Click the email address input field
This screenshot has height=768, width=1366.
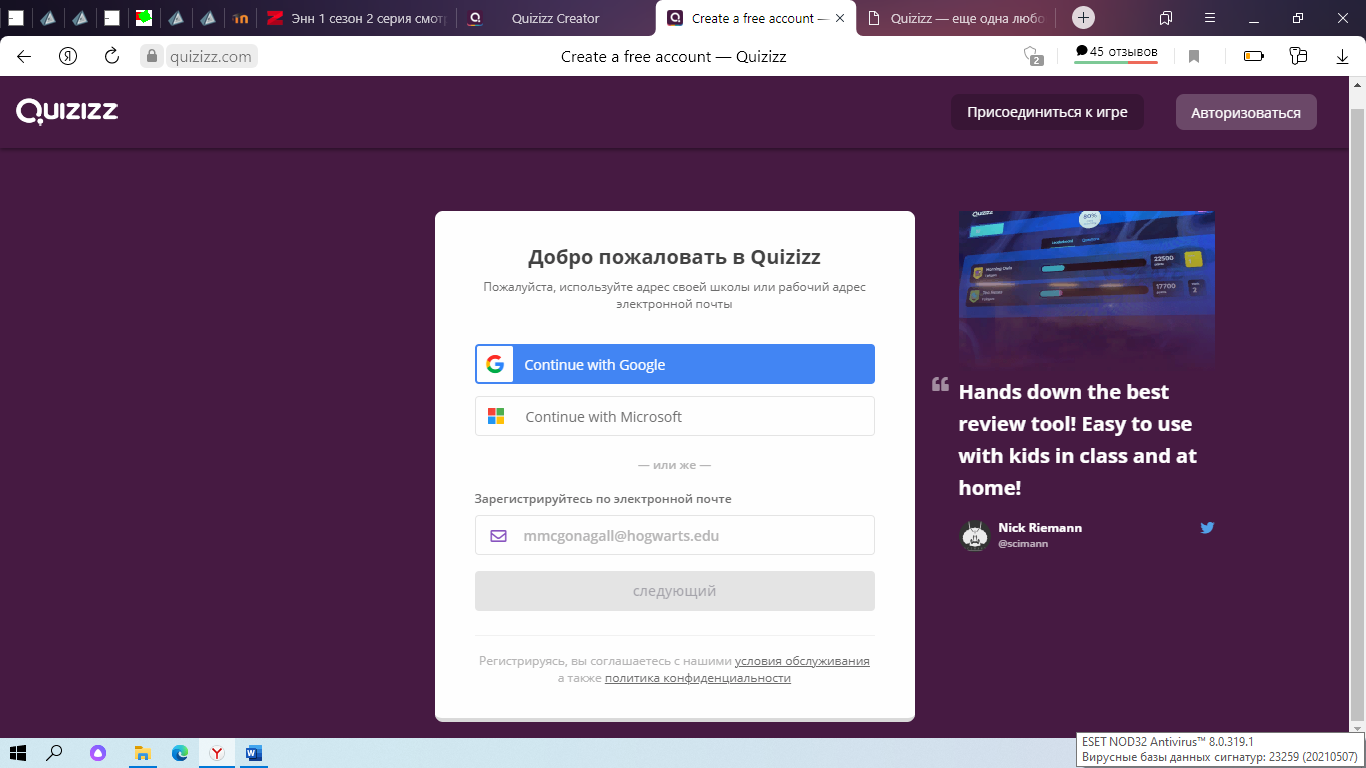675,535
